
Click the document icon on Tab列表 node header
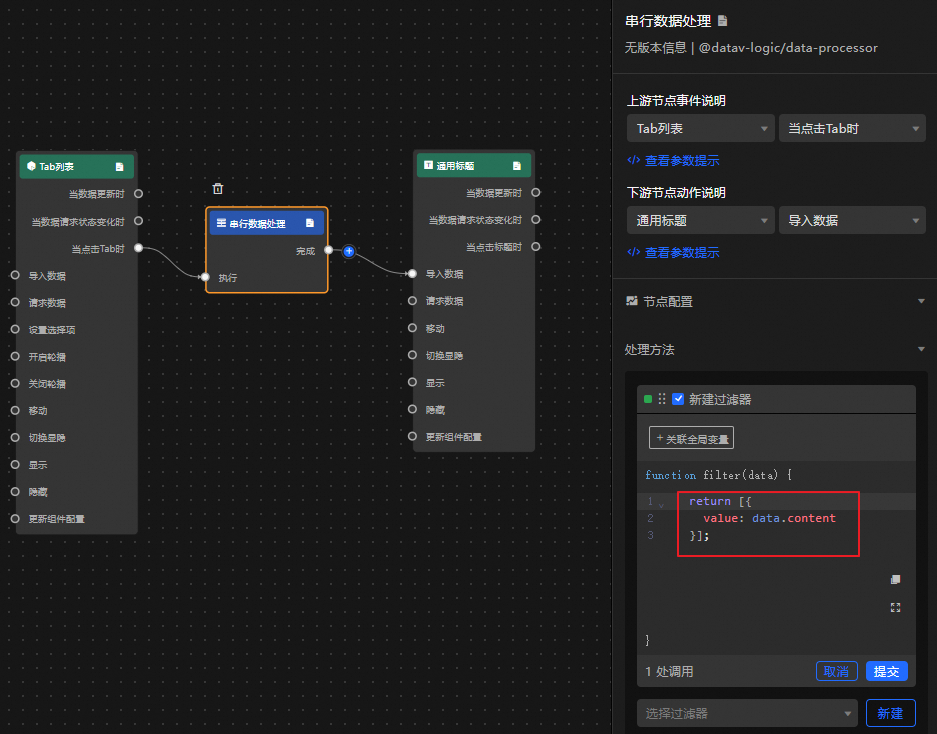[x=120, y=167]
